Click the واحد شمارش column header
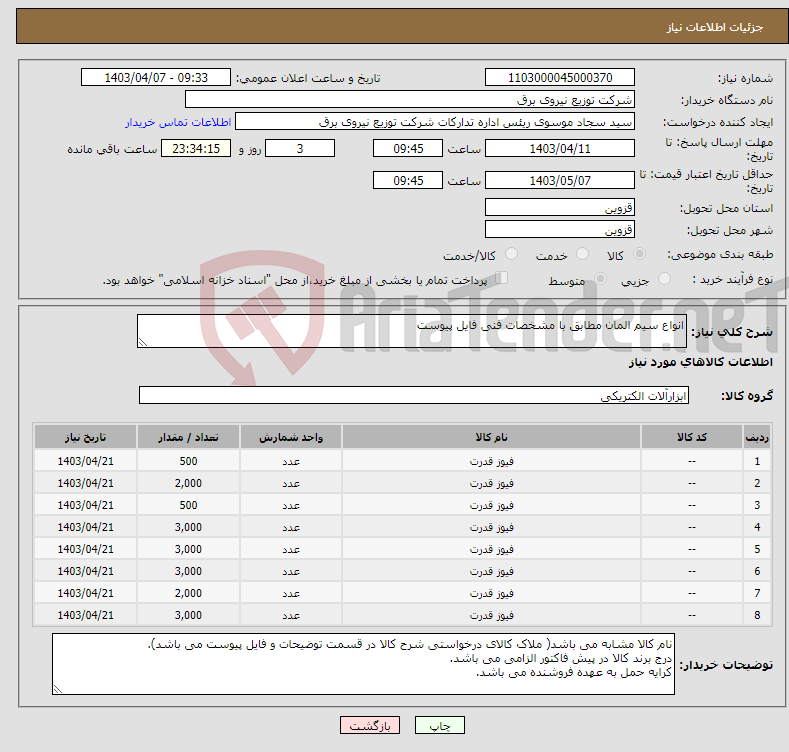789x752 pixels. (x=291, y=437)
